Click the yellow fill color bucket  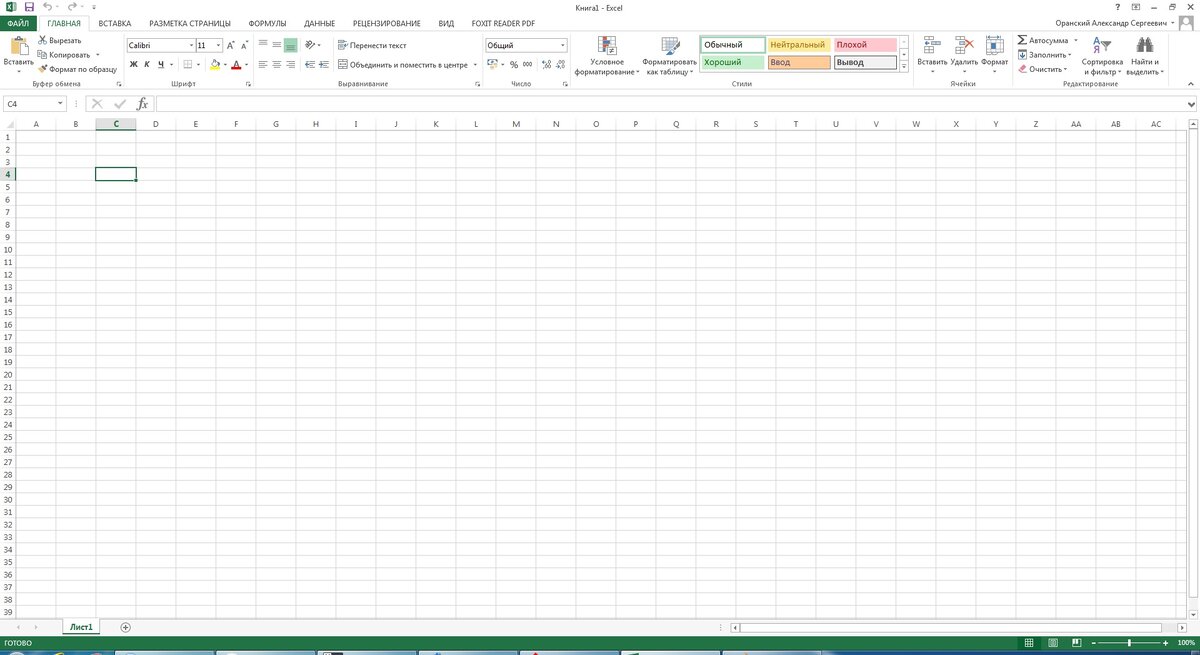215,65
